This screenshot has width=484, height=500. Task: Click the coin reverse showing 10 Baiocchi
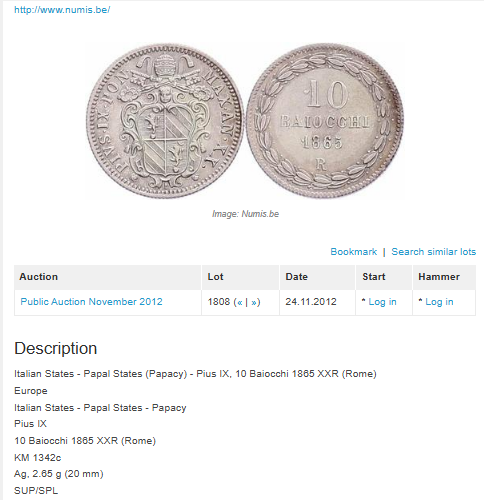[x=325, y=121]
